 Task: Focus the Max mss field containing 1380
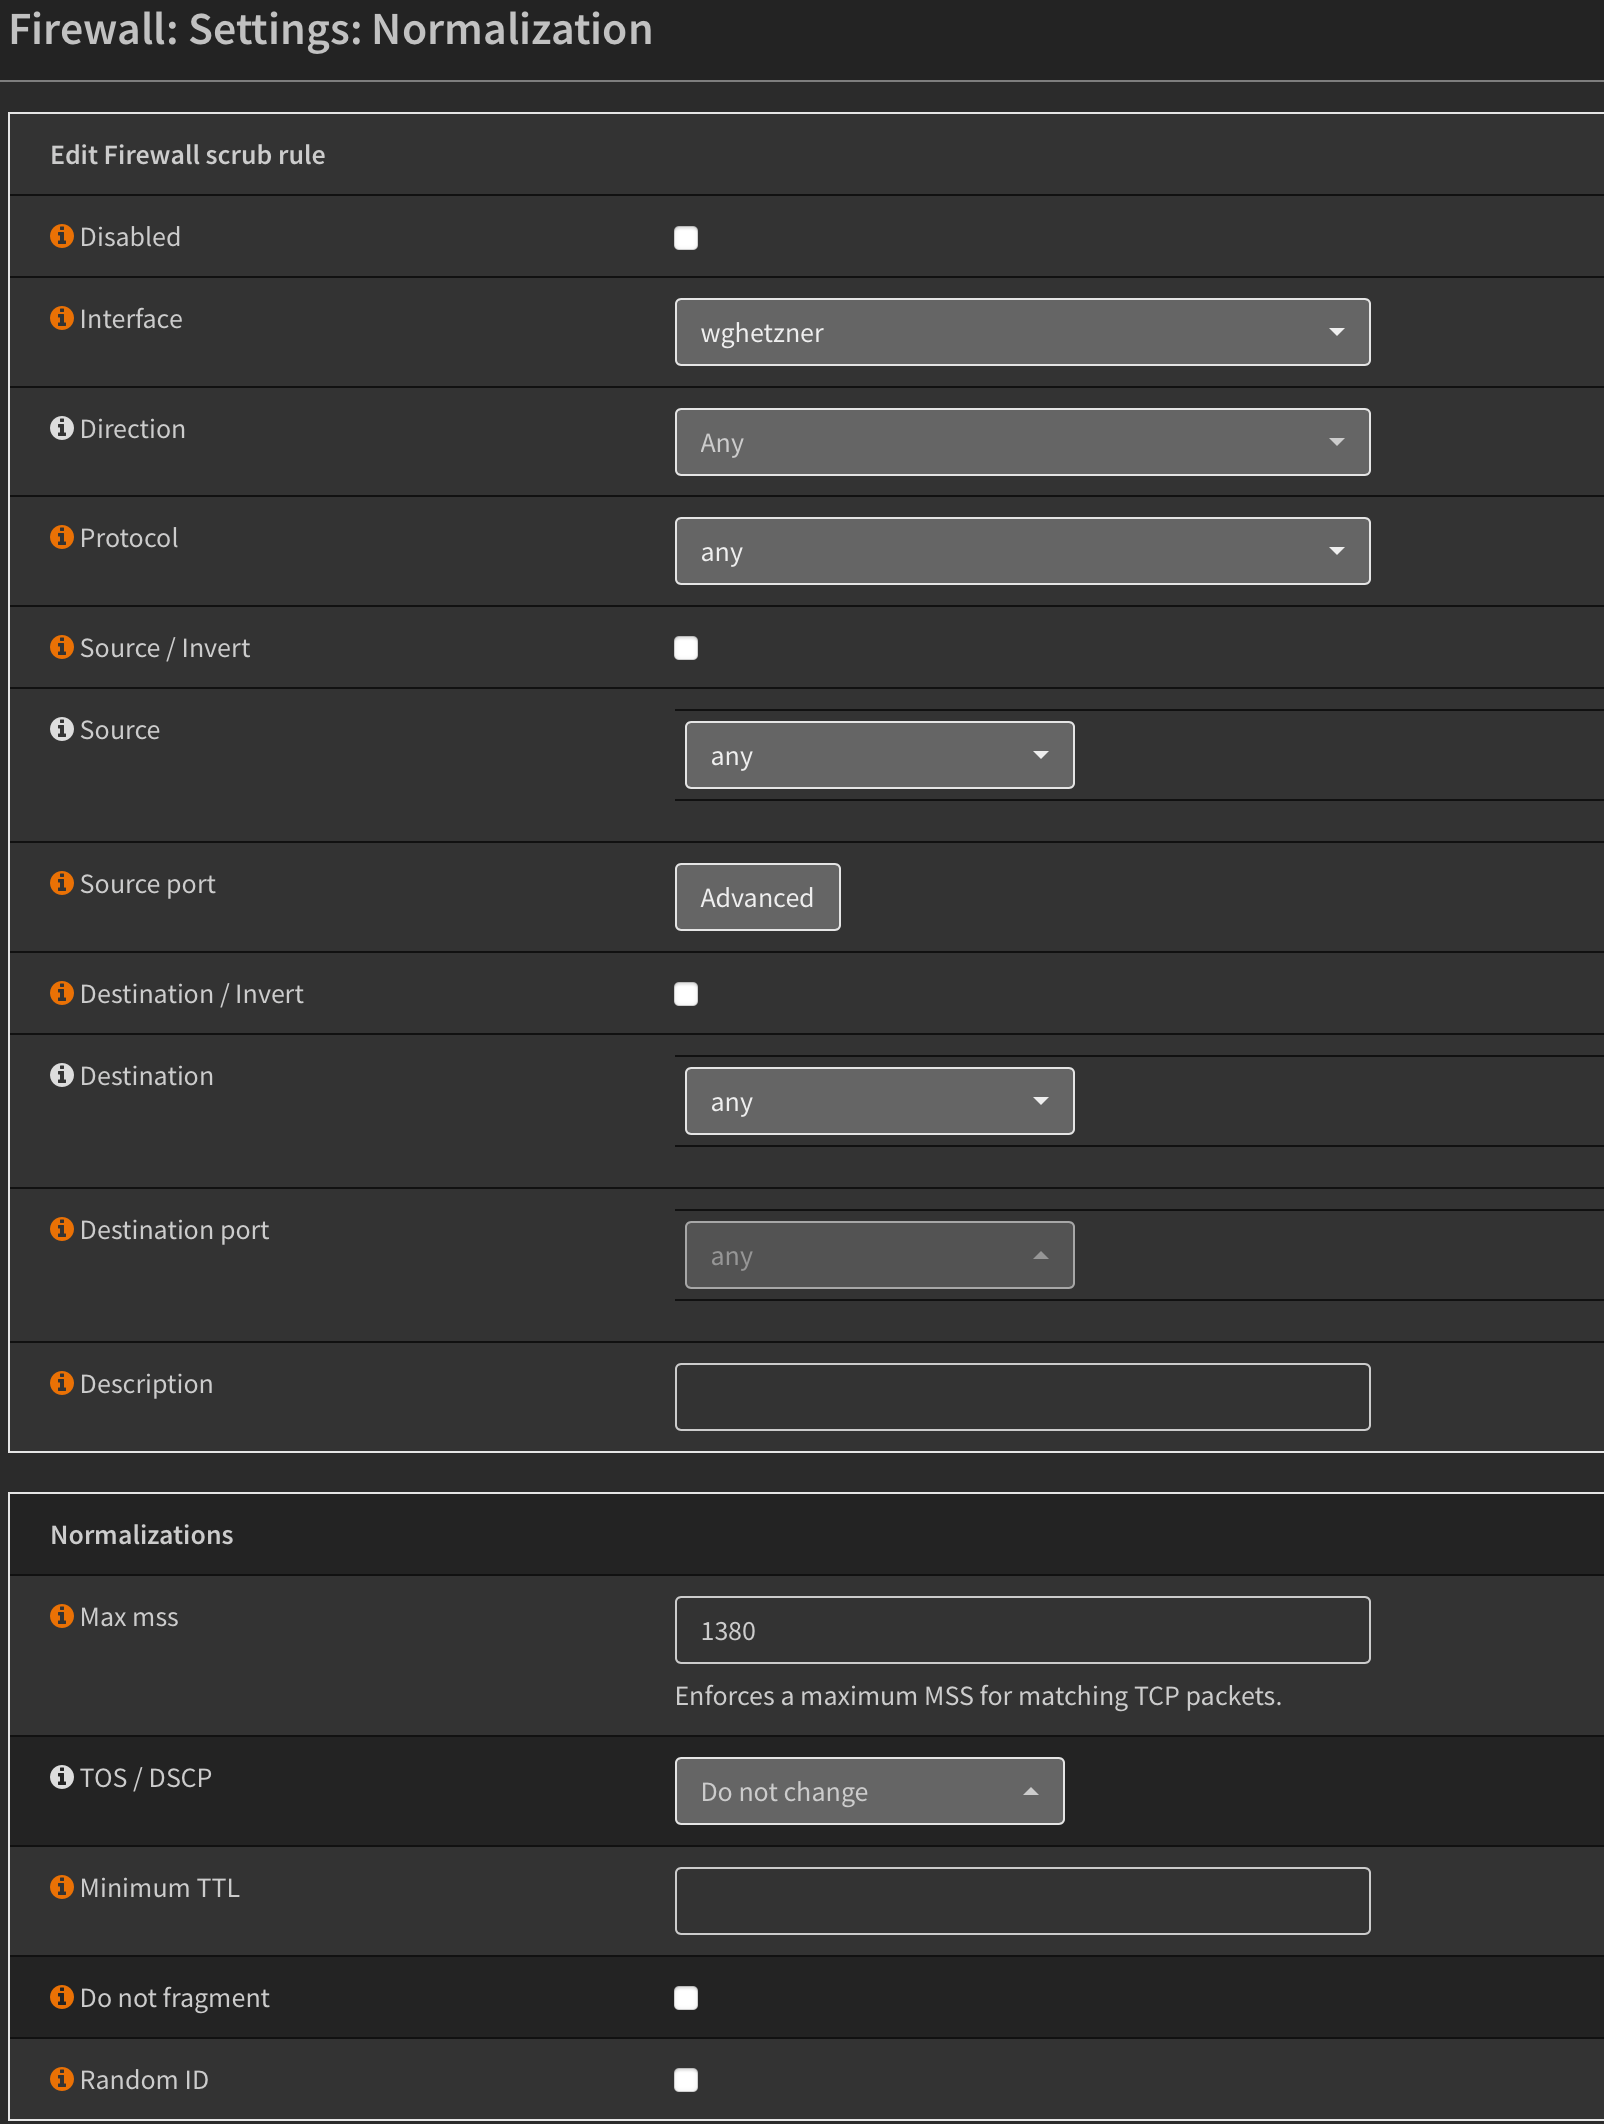pyautogui.click(x=1022, y=1630)
